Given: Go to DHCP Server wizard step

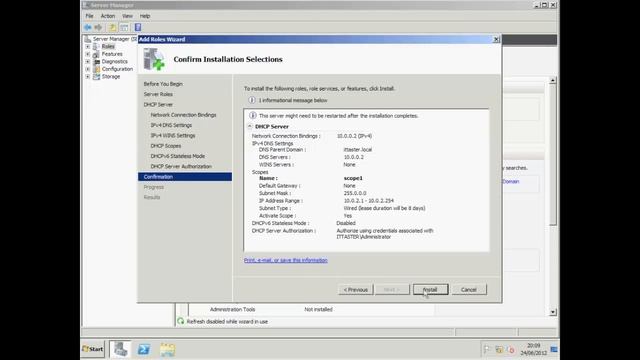Looking at the screenshot, I should coord(158,104).
